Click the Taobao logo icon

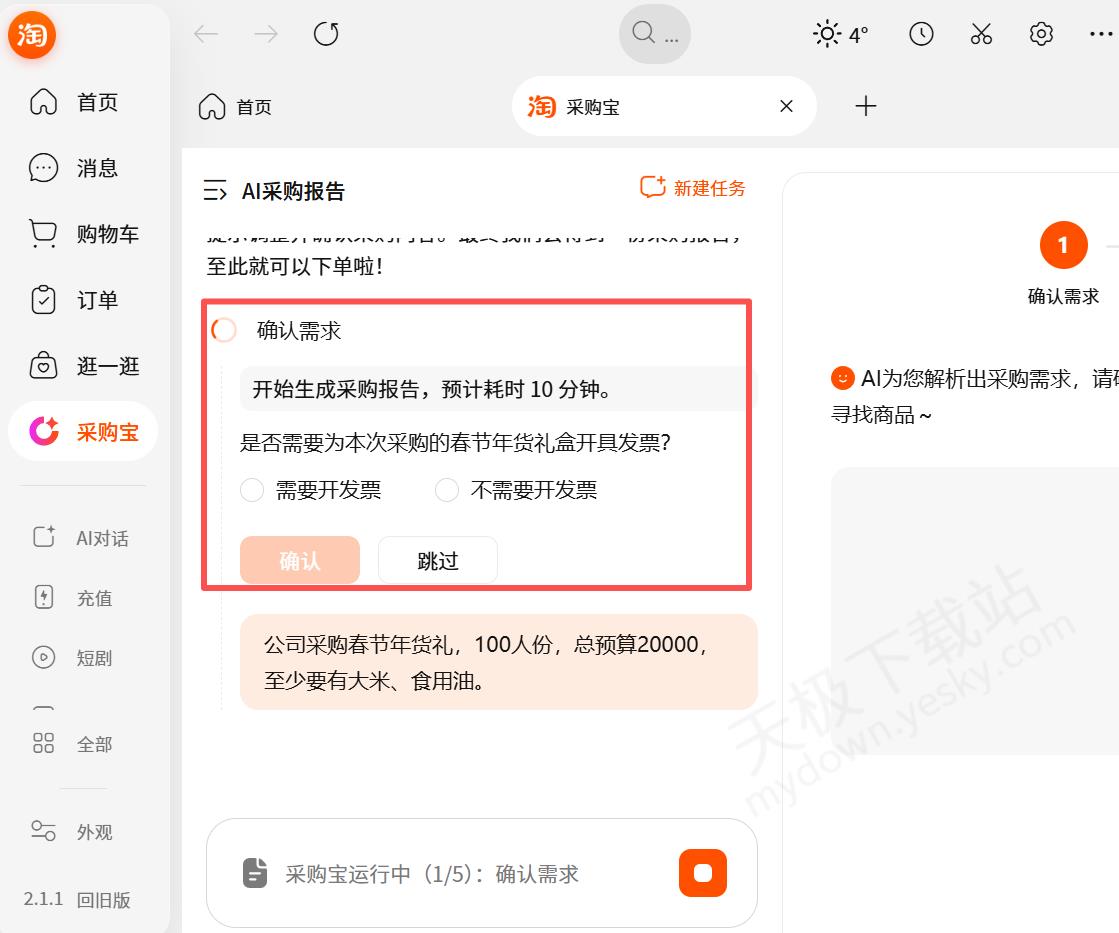(x=33, y=35)
